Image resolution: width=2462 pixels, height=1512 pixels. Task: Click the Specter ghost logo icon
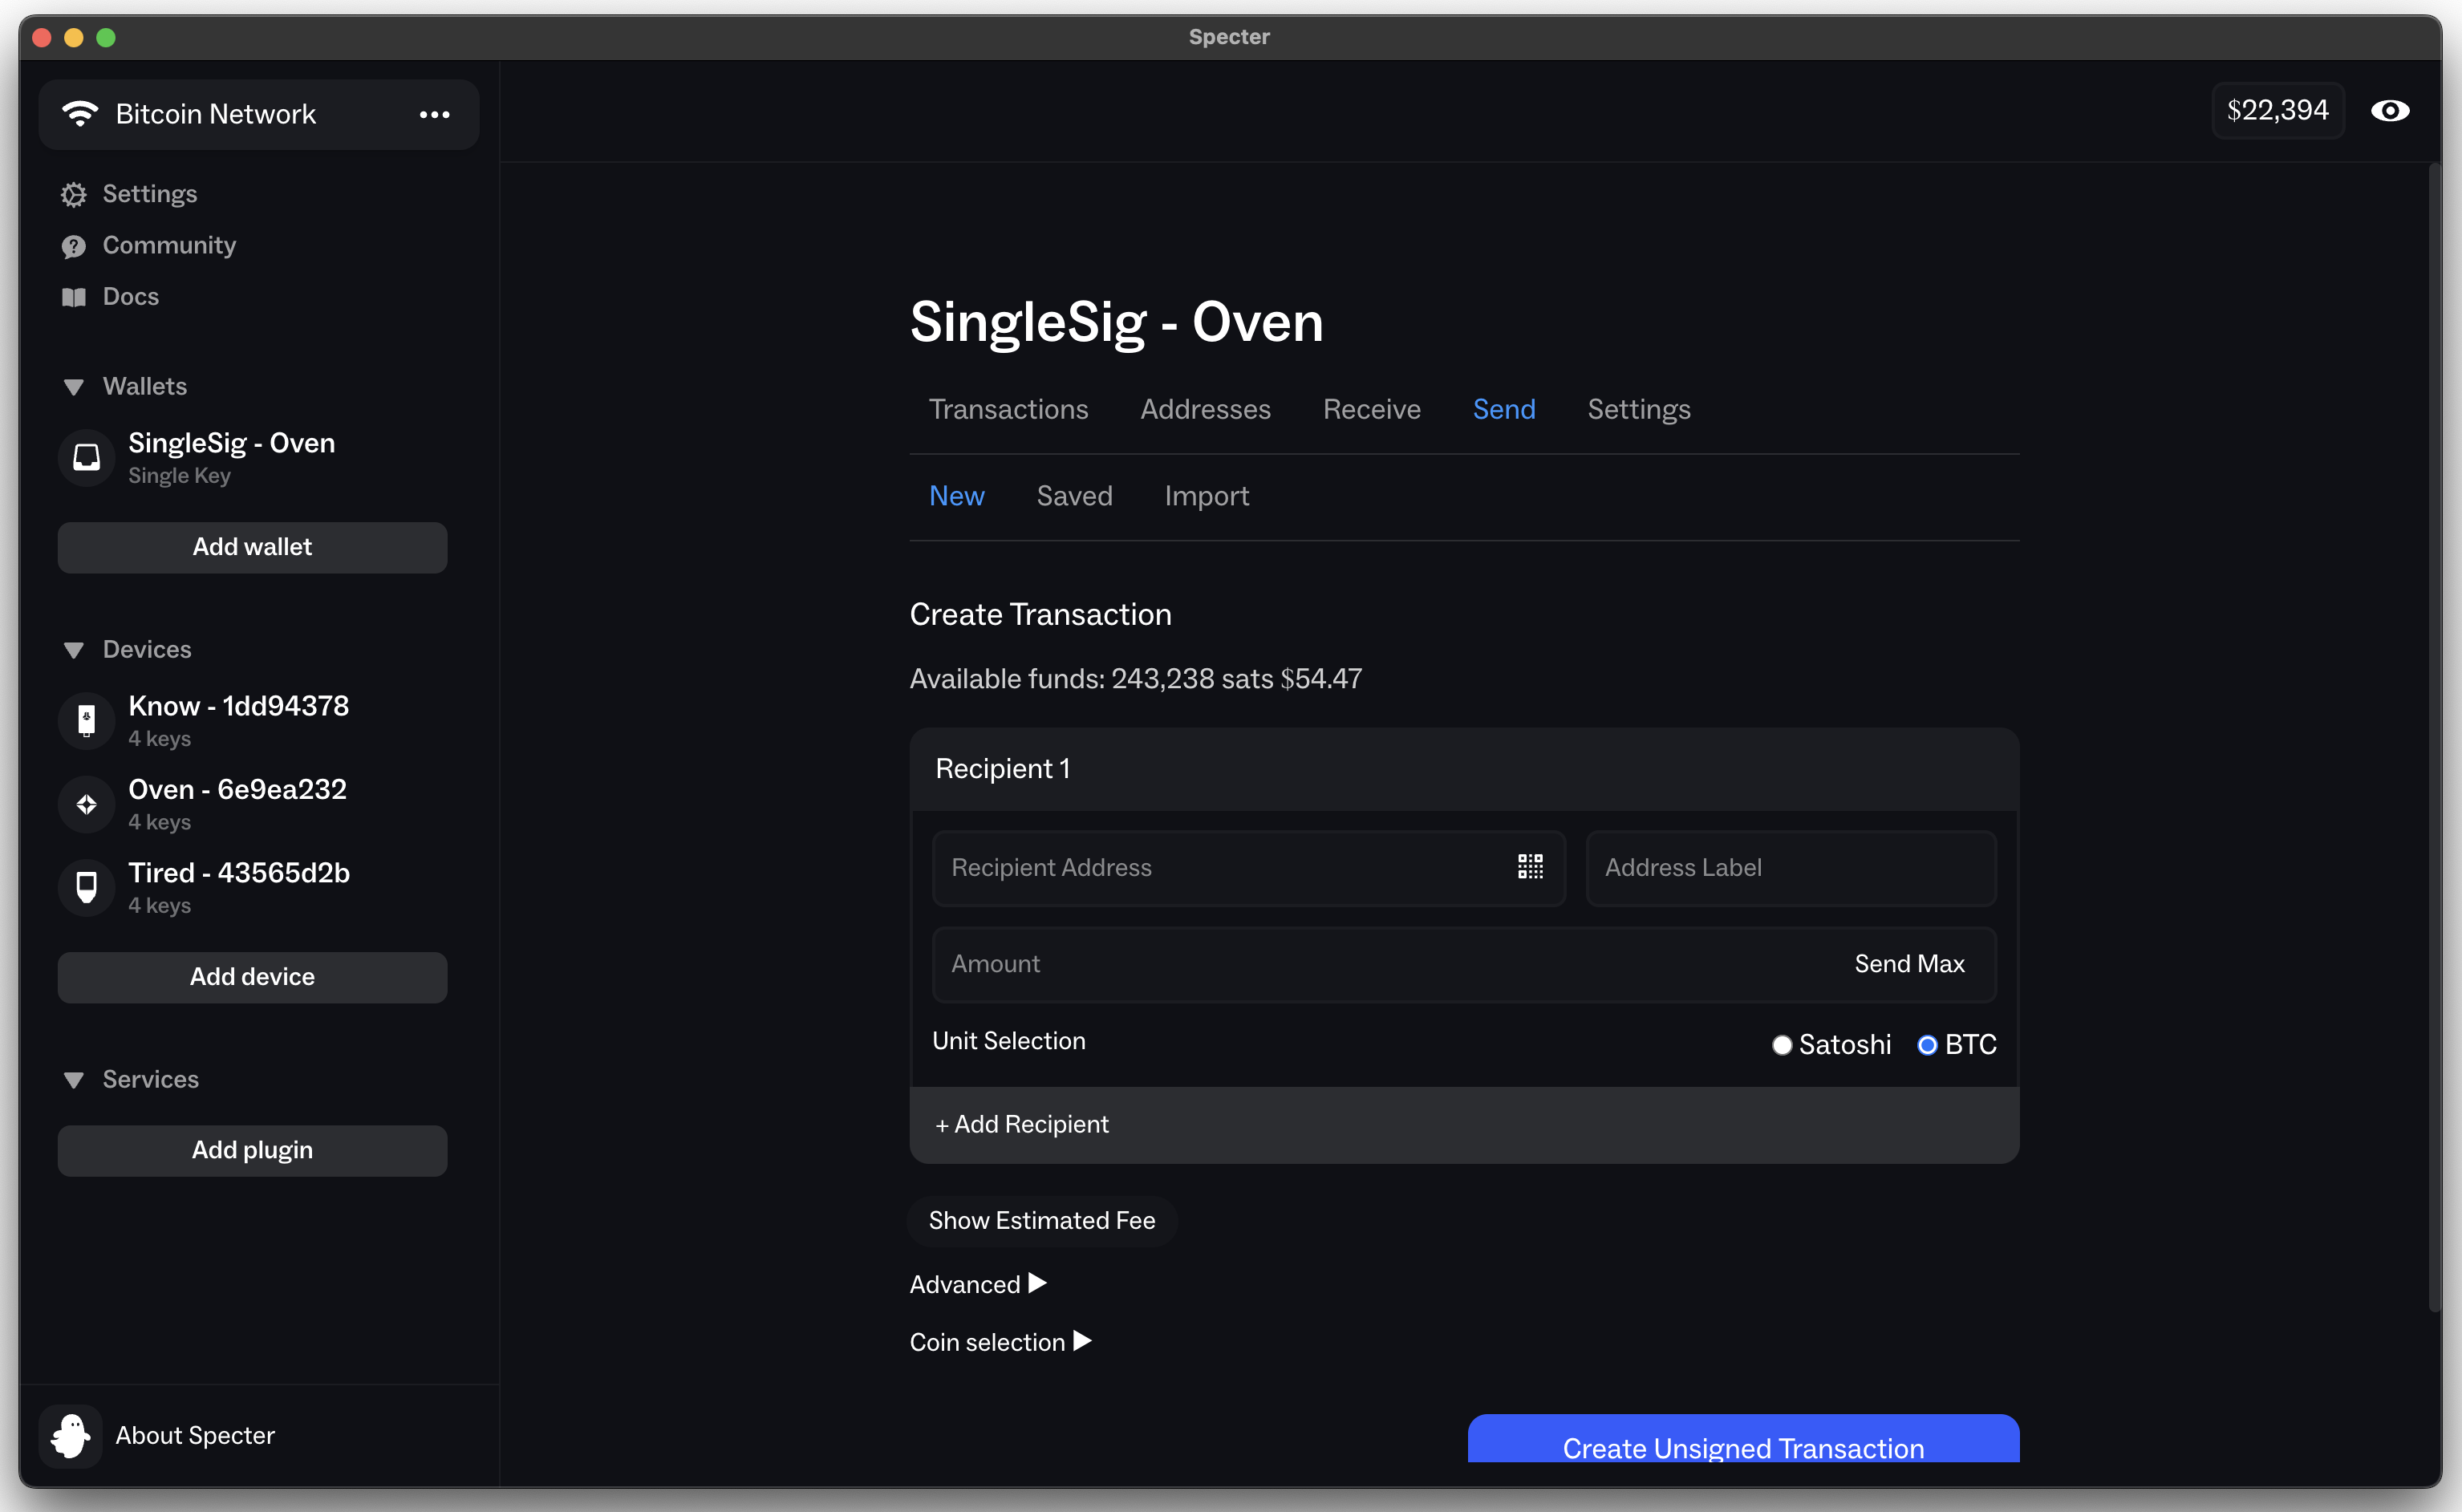tap(70, 1436)
